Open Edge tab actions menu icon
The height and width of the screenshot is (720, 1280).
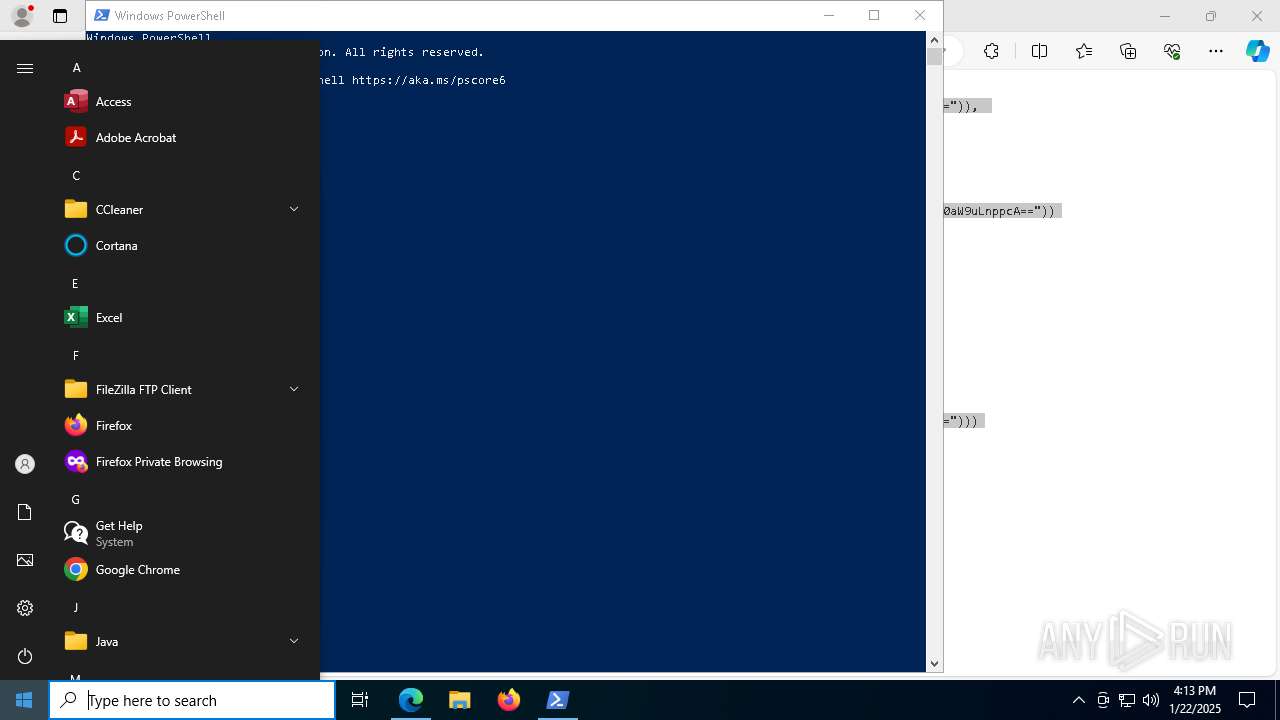click(x=60, y=16)
